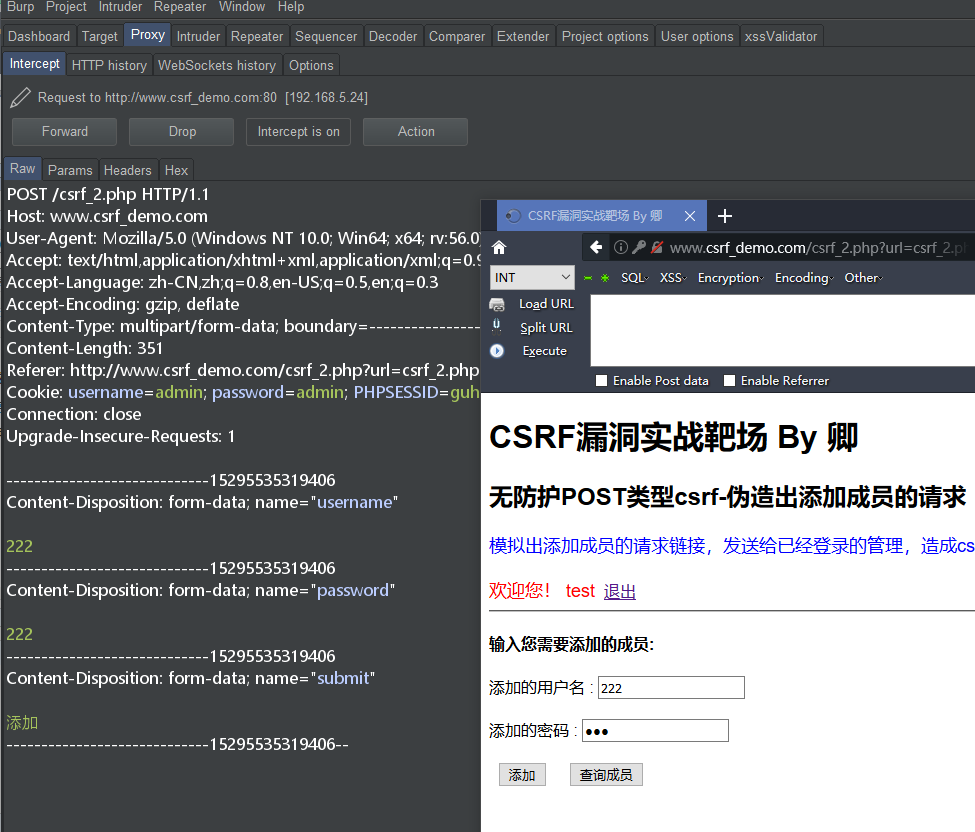Open the WebSockets history tab

tap(217, 65)
